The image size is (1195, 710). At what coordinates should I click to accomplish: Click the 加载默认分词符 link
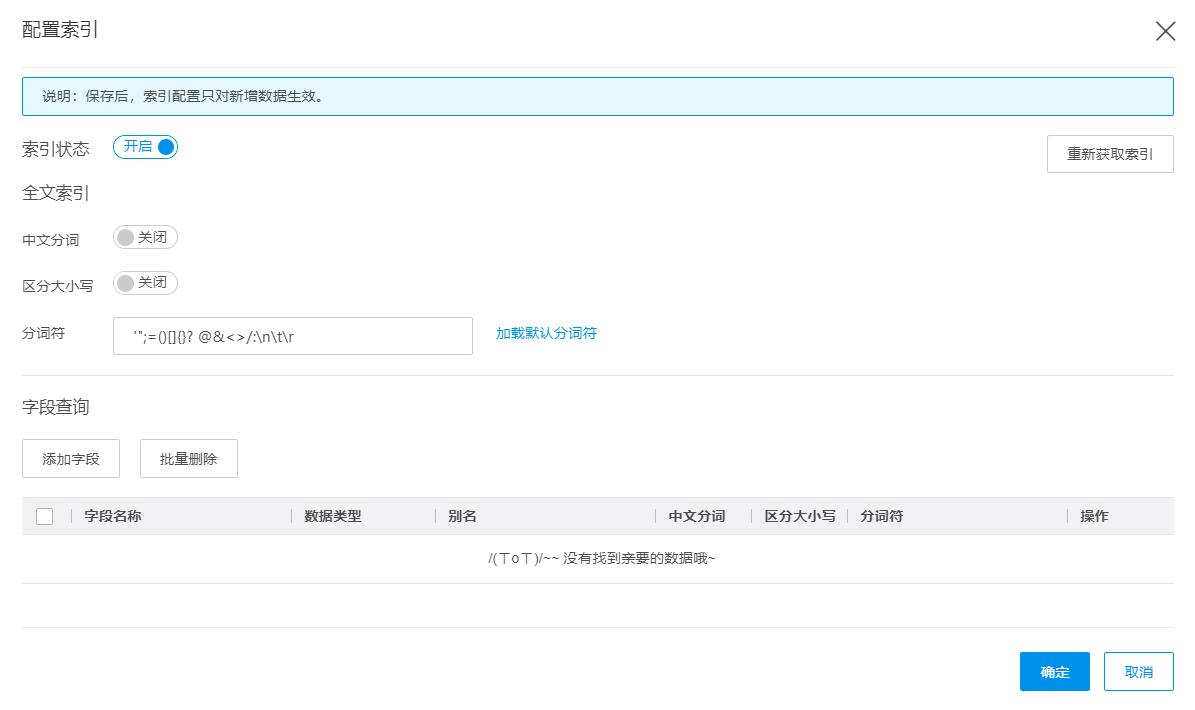[x=546, y=333]
